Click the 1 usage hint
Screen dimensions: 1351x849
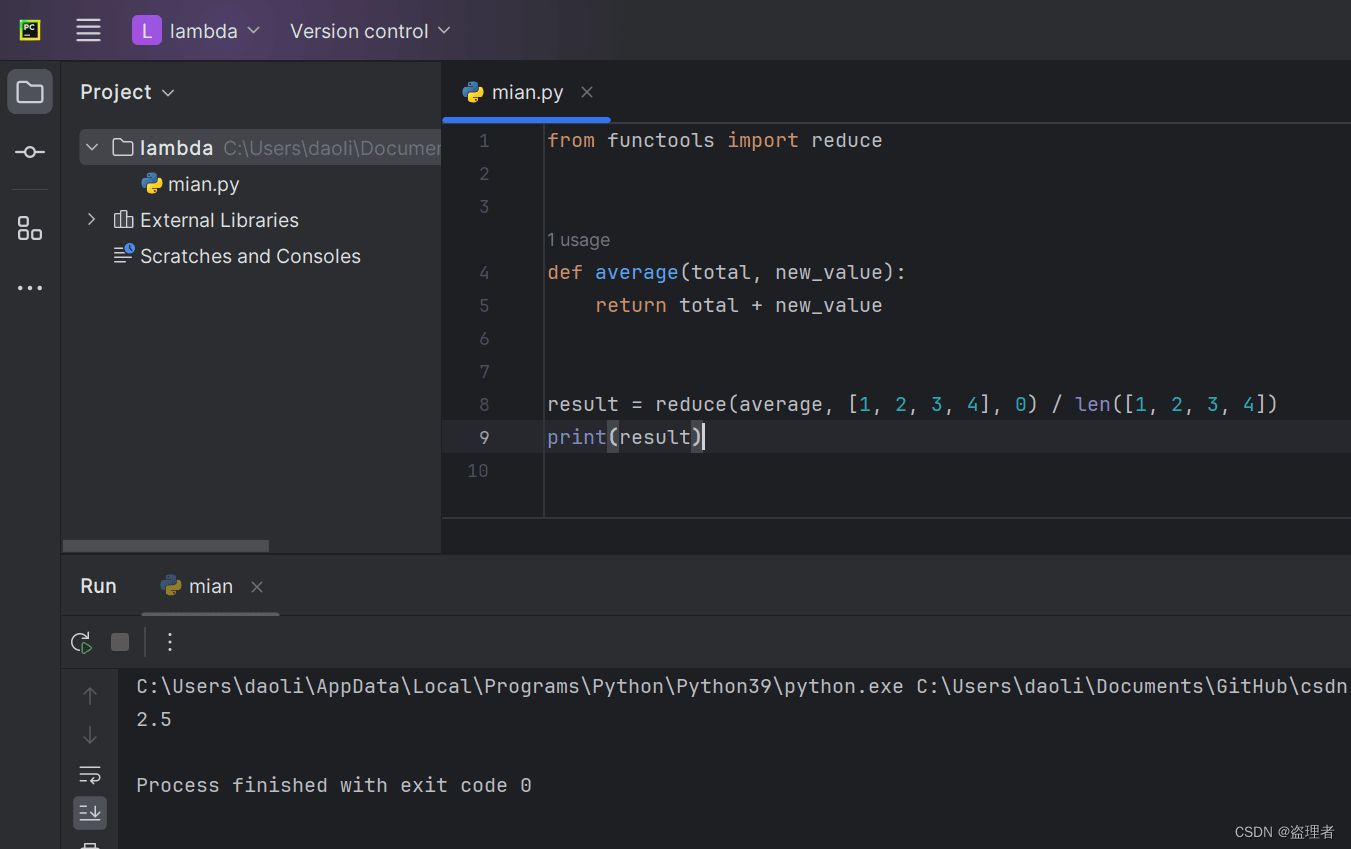pos(578,240)
